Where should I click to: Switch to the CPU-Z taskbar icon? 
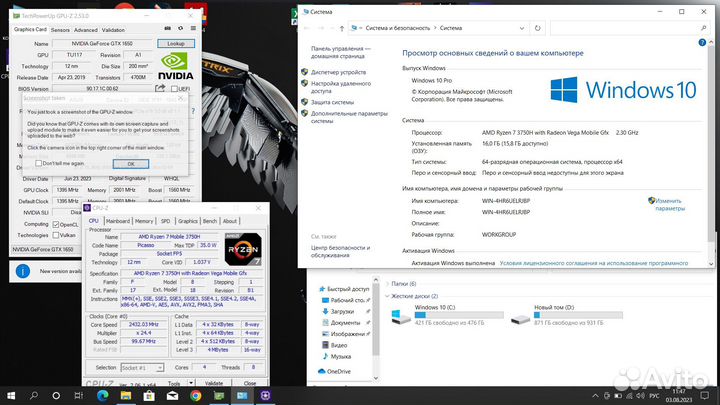click(265, 395)
